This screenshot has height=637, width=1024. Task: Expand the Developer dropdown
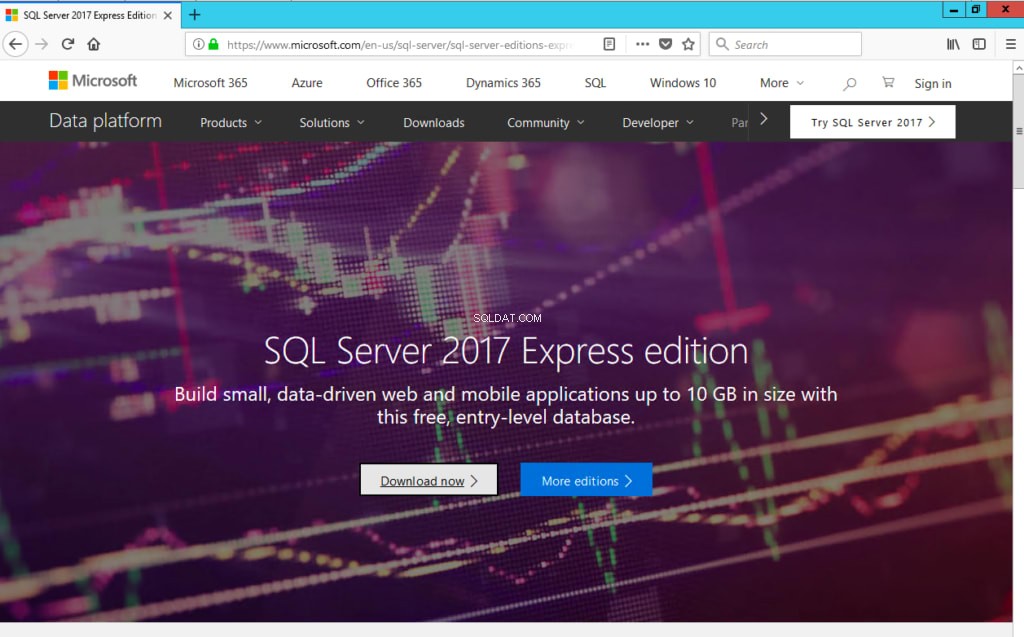tap(658, 123)
